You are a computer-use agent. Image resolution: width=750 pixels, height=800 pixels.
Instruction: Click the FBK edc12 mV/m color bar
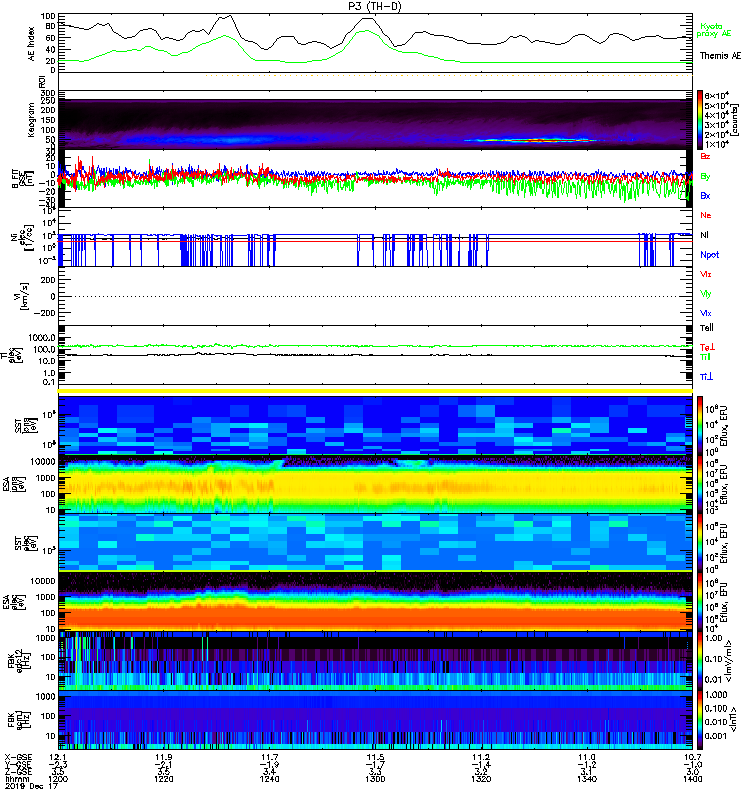(700, 661)
